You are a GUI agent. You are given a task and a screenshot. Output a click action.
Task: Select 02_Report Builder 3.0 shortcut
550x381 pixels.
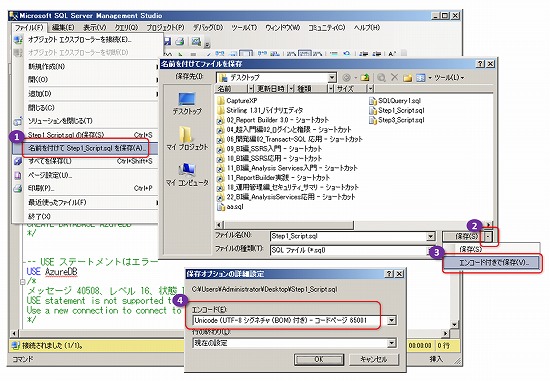coord(273,120)
